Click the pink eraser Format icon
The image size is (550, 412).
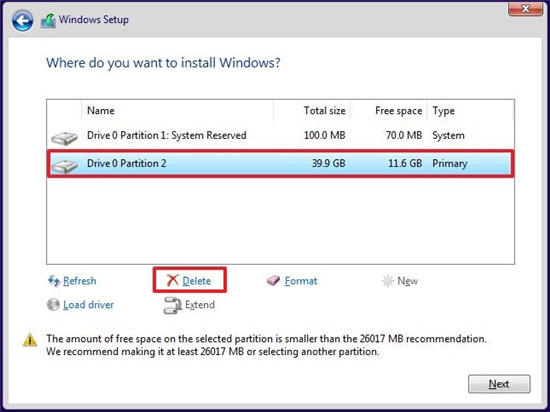[273, 281]
